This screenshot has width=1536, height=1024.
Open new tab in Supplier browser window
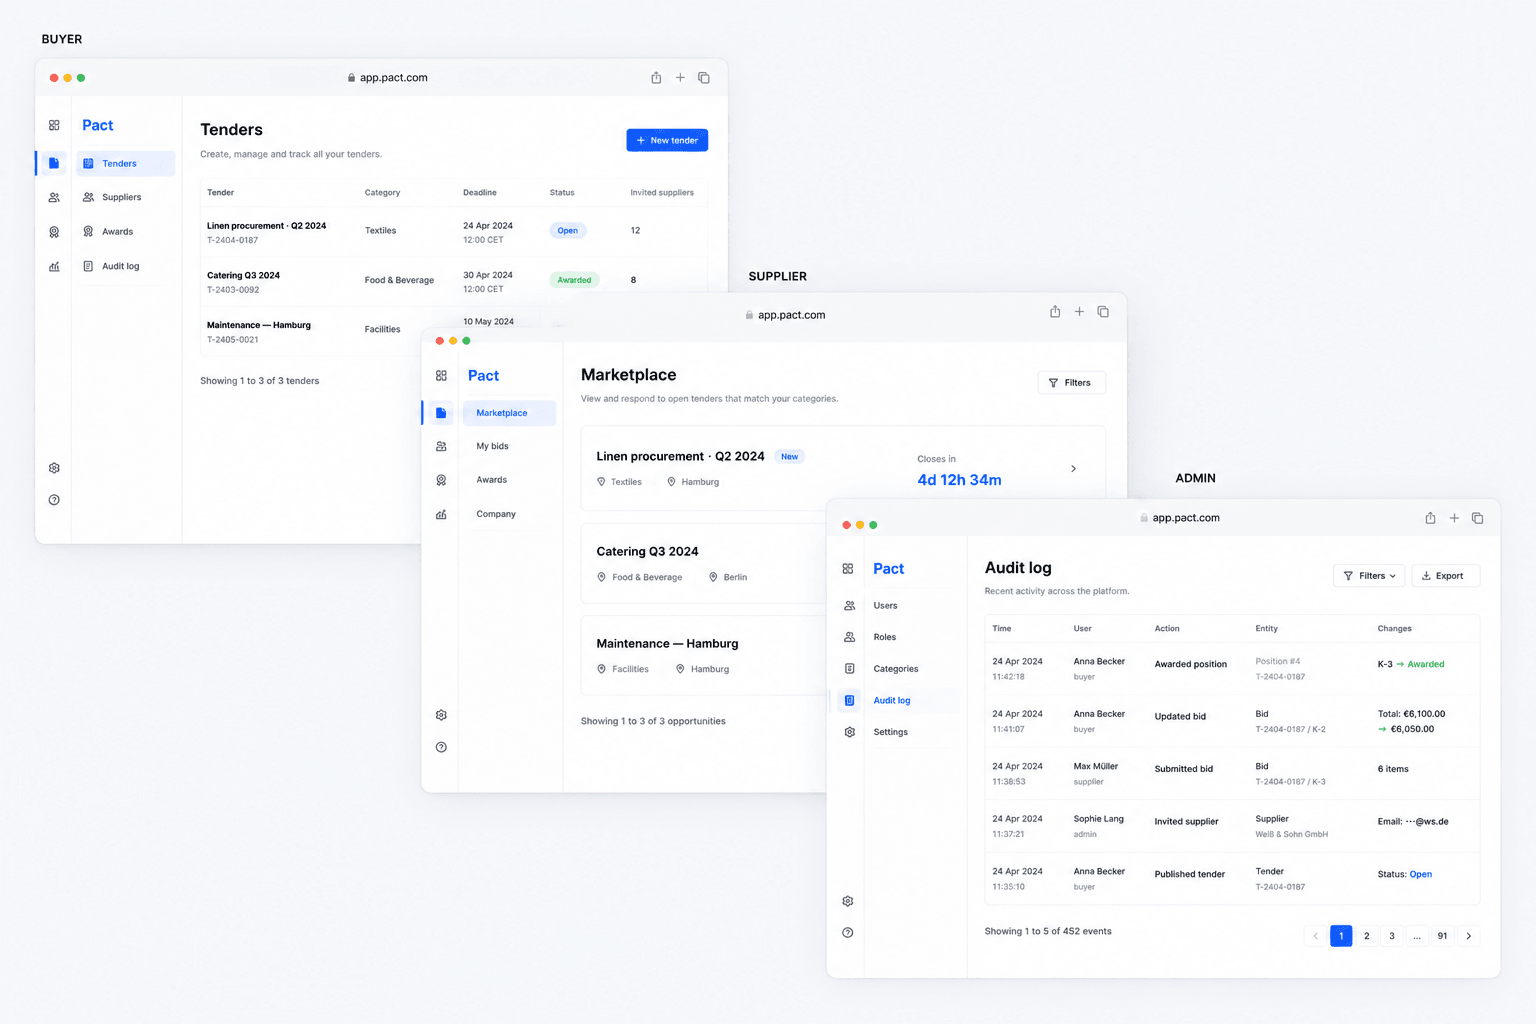click(x=1079, y=312)
